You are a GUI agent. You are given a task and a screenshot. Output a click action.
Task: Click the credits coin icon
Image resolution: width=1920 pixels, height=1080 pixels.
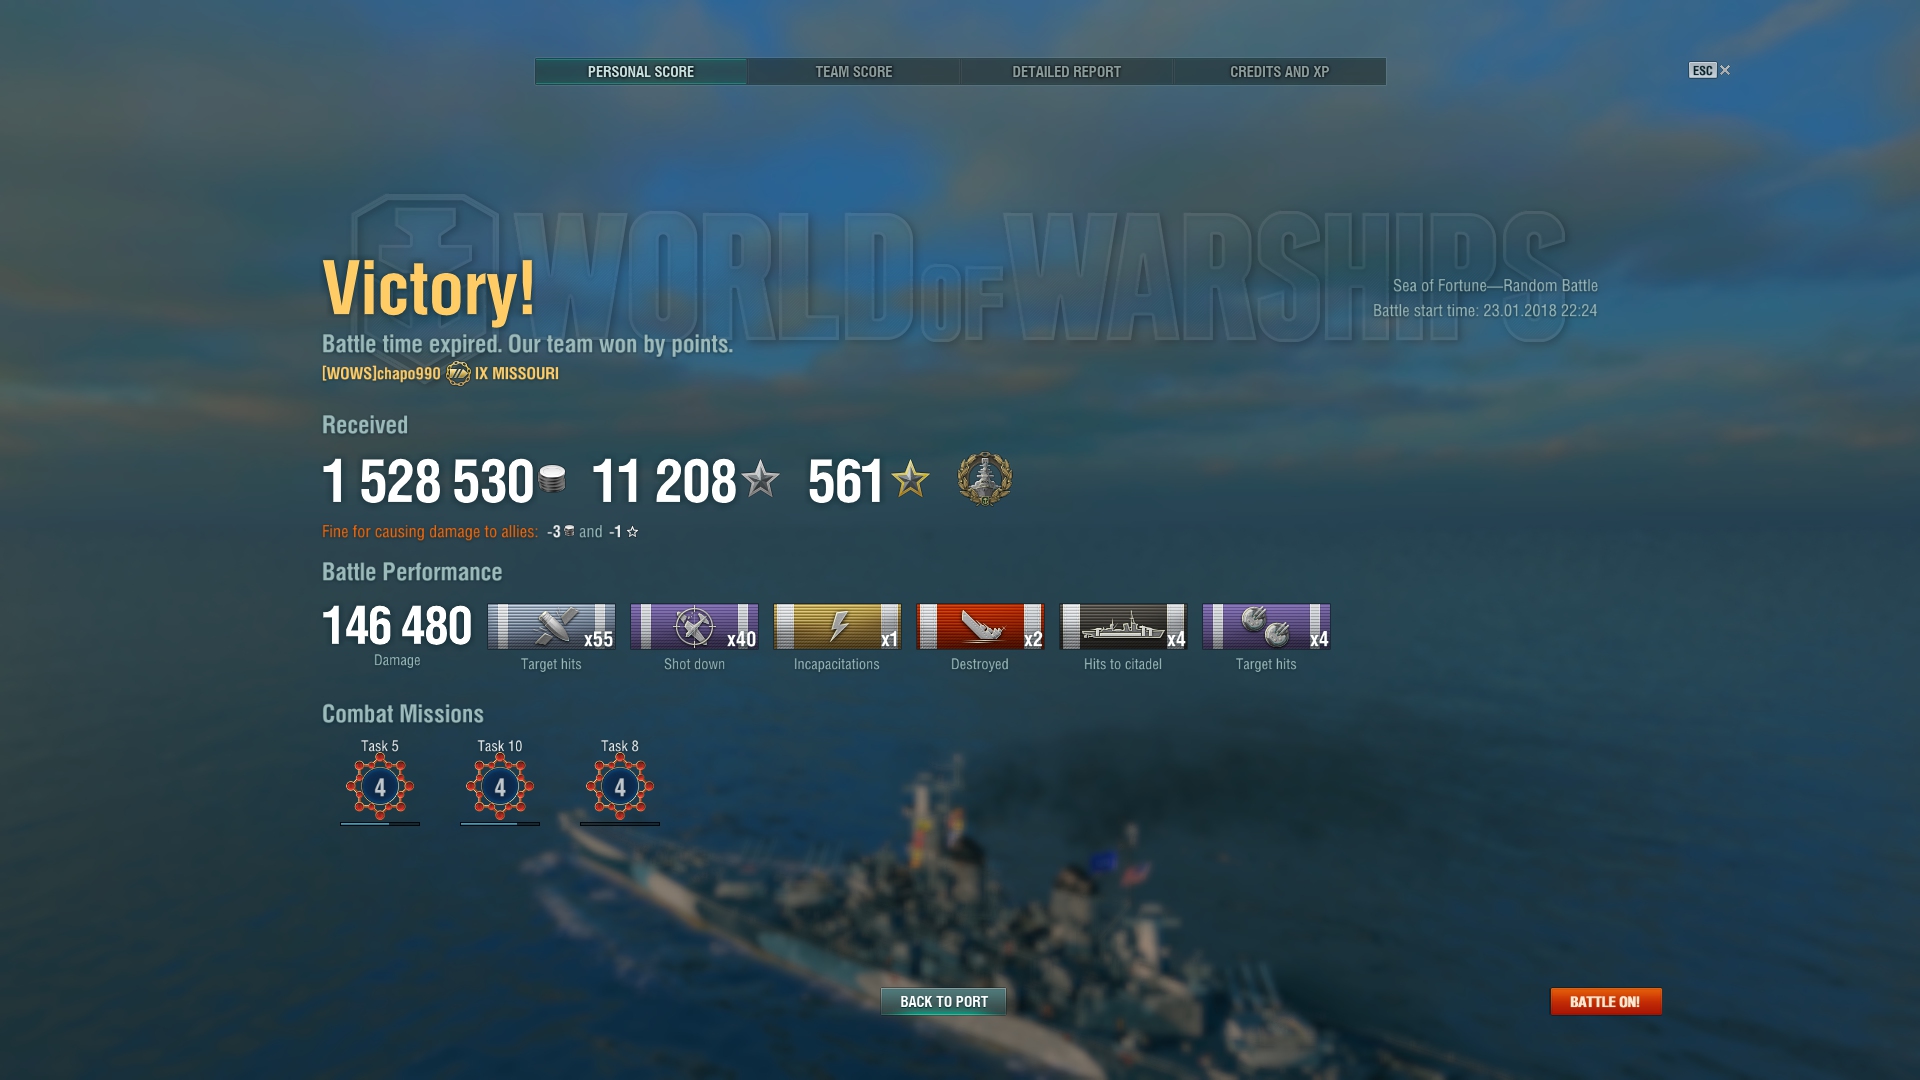point(552,479)
